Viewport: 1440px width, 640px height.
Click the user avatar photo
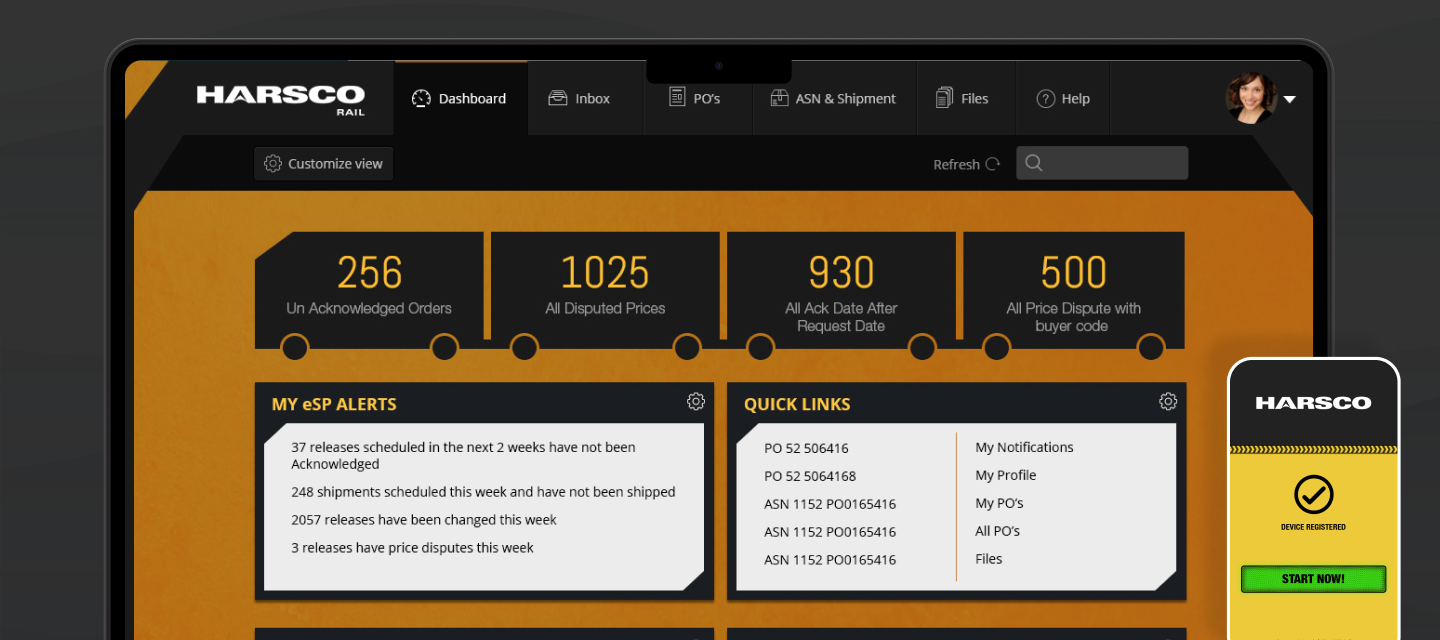1251,98
